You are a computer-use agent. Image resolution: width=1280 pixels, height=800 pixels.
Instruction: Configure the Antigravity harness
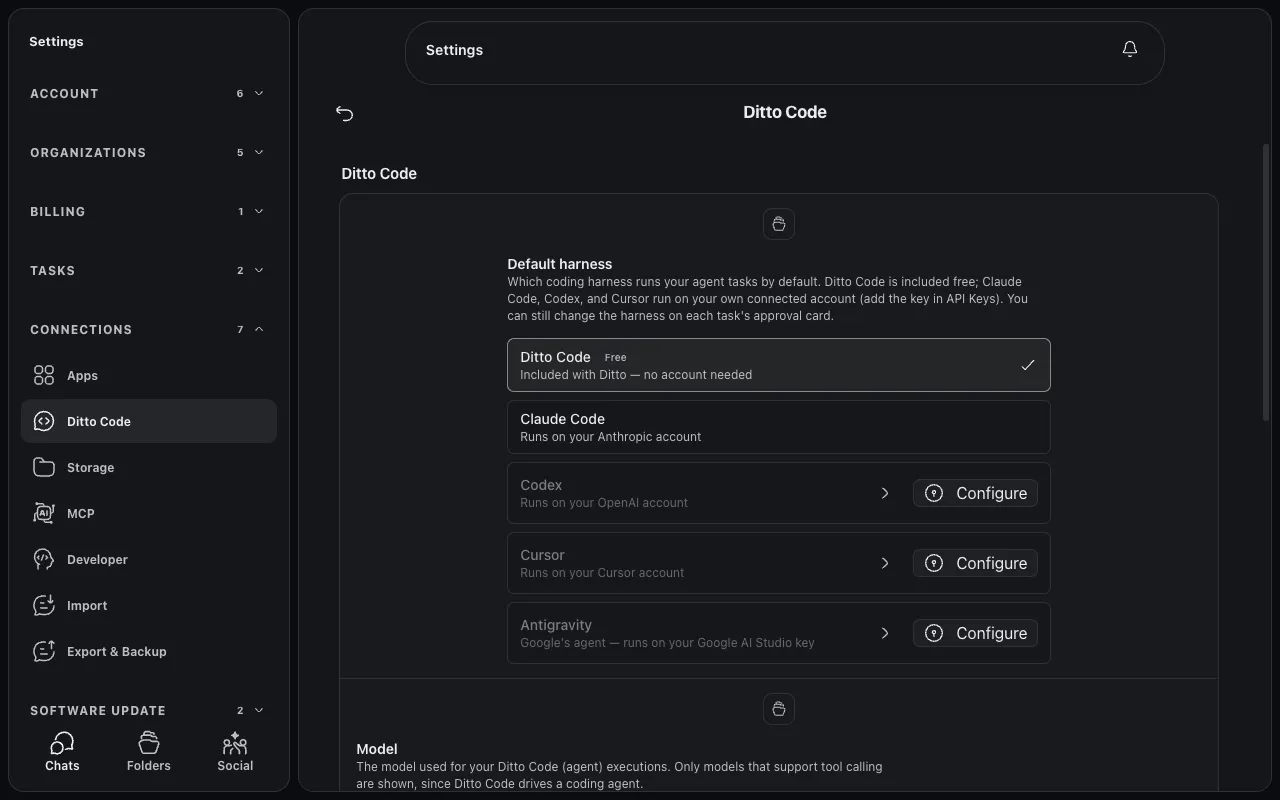click(x=975, y=633)
